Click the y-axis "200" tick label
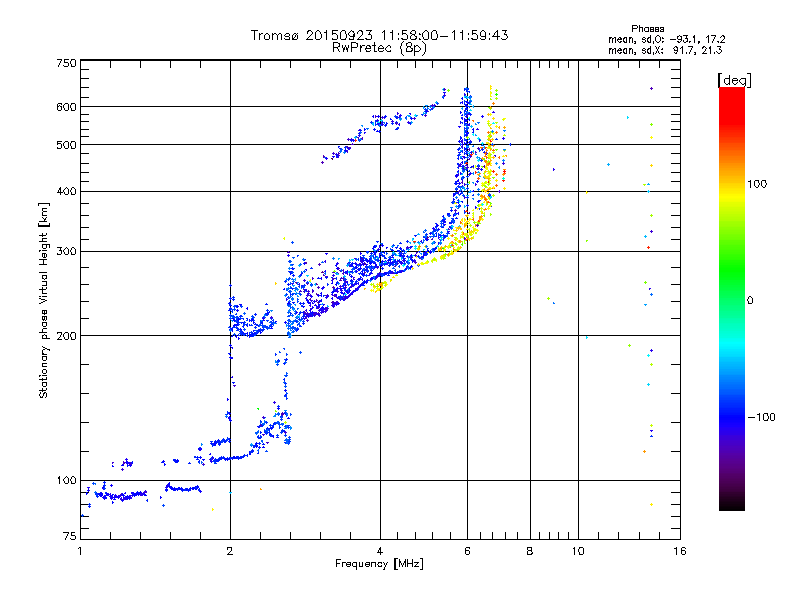 pos(66,336)
